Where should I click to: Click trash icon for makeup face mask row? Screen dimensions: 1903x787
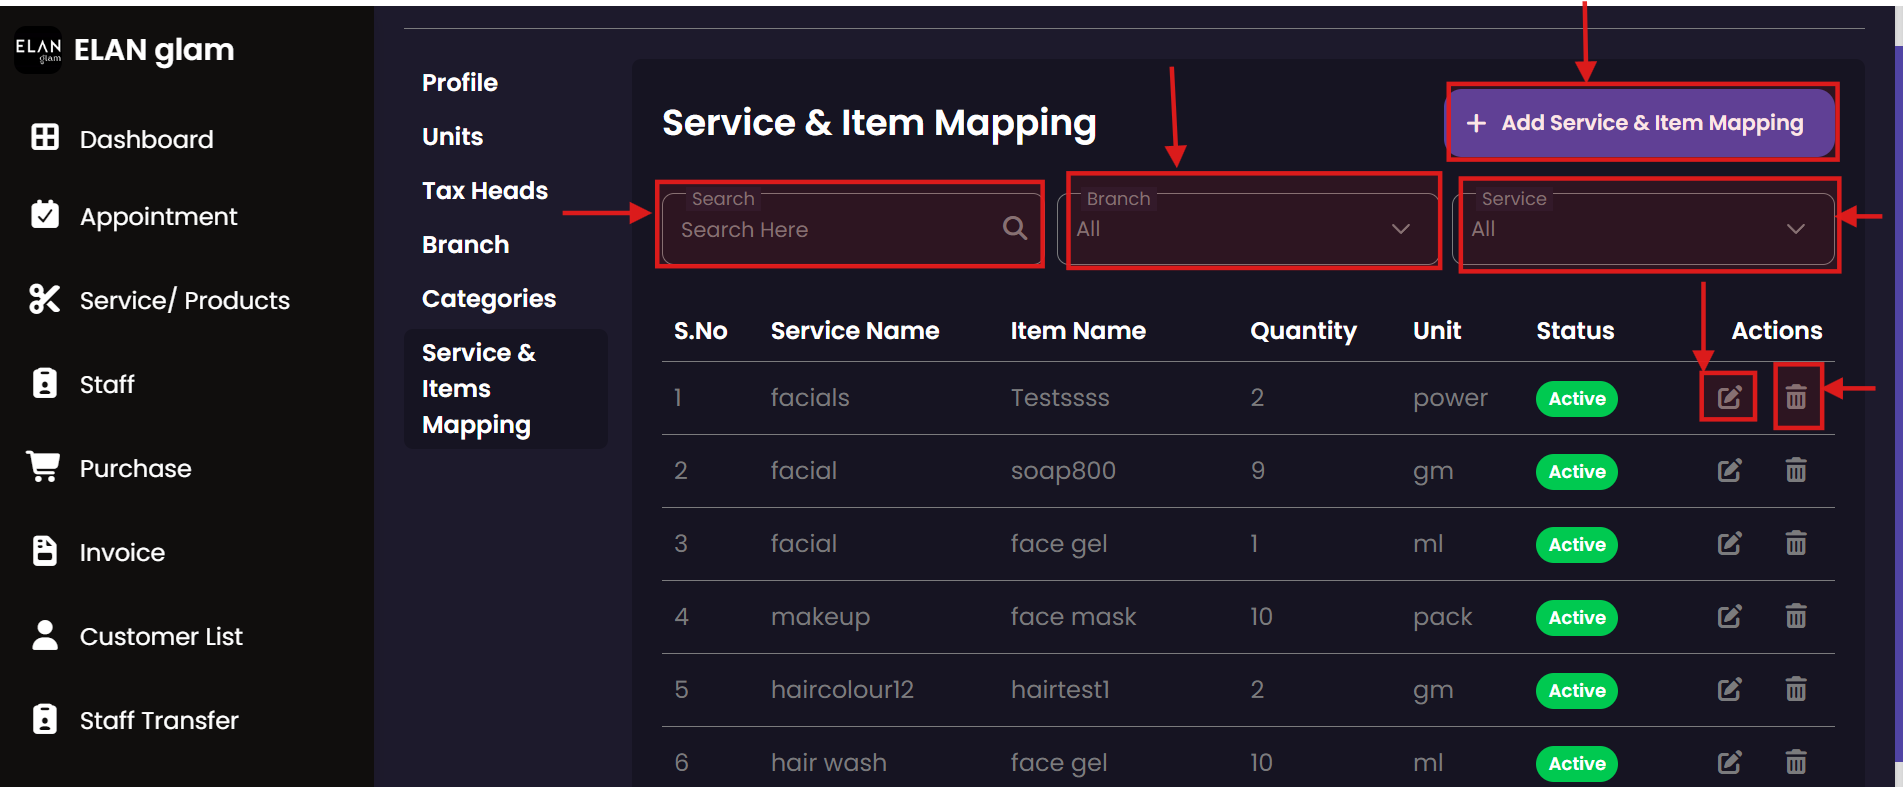pos(1796,617)
